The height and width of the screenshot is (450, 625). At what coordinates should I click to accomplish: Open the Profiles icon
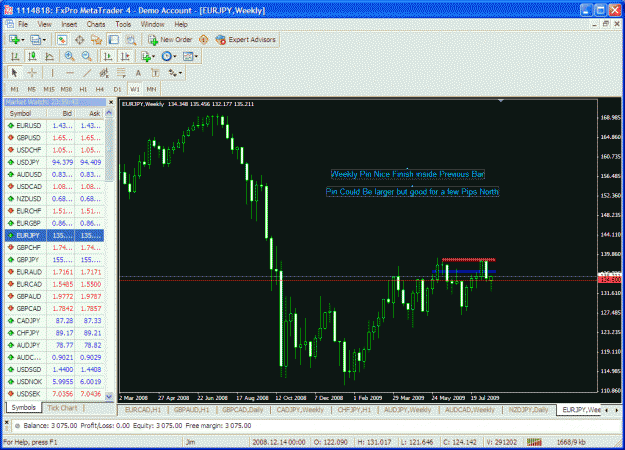35,40
